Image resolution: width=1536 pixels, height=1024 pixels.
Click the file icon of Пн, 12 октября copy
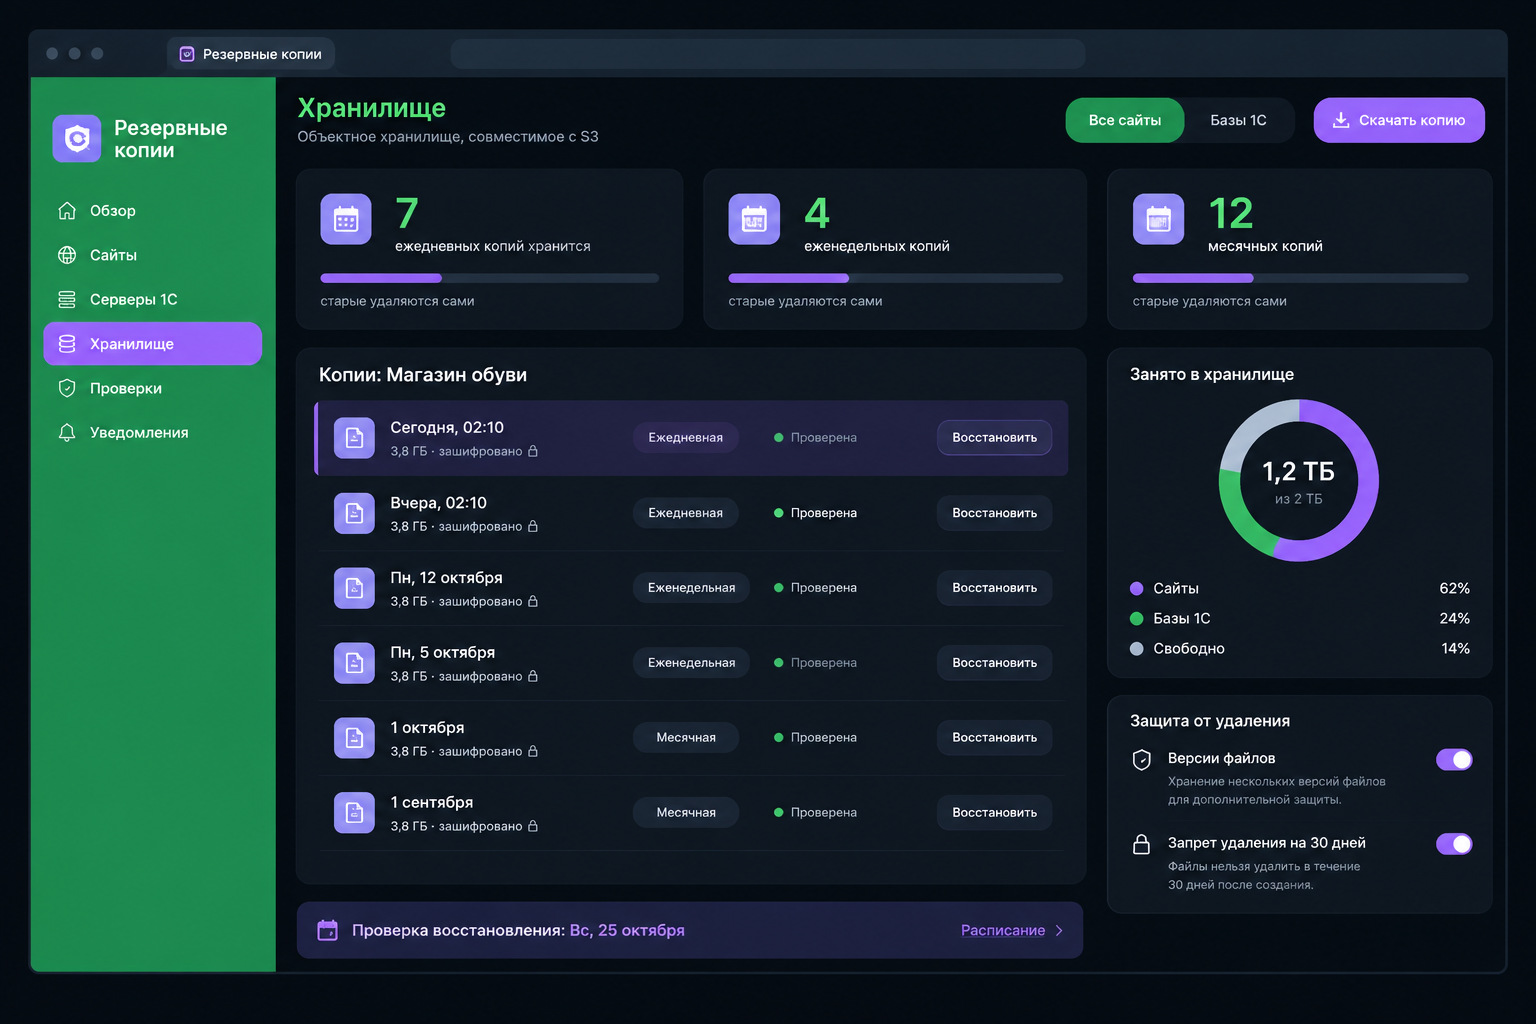(354, 588)
